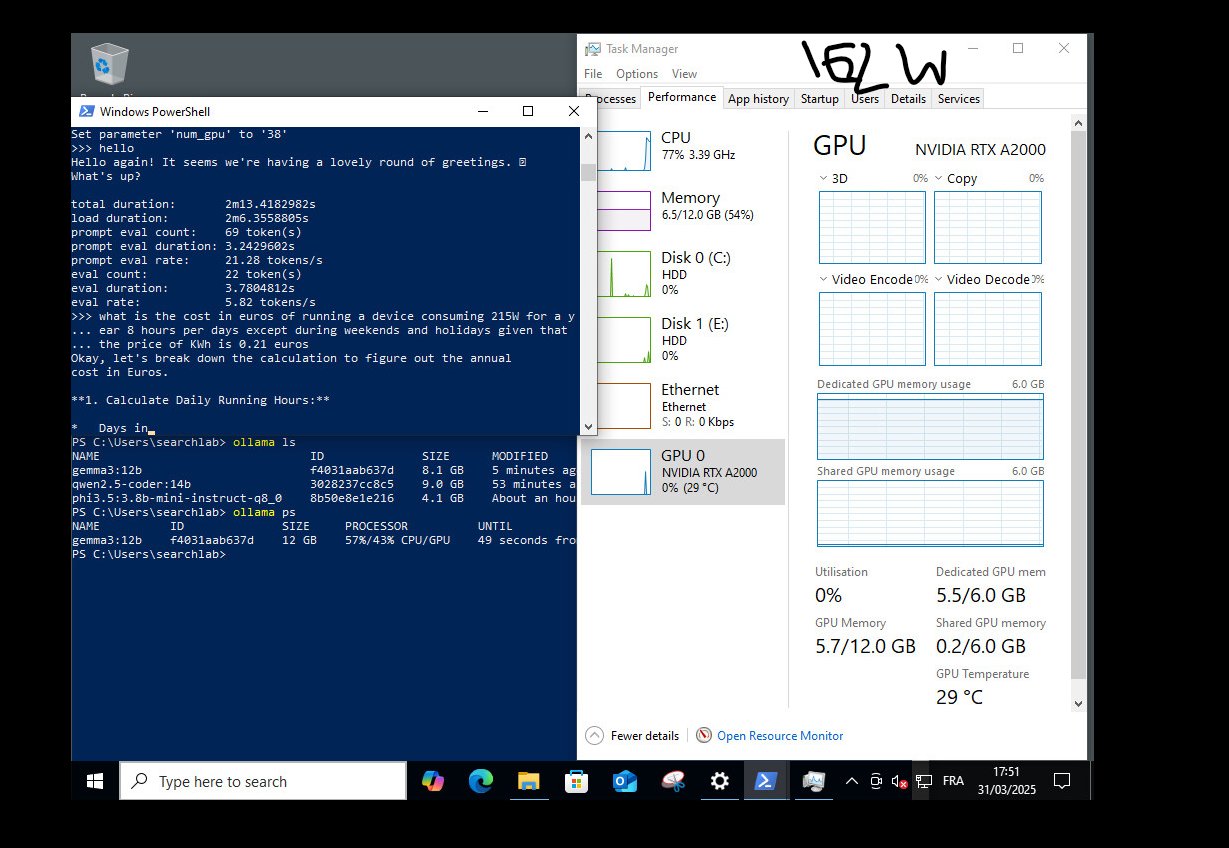The height and width of the screenshot is (848, 1229).
Task: Show hidden system tray icons
Action: point(852,781)
